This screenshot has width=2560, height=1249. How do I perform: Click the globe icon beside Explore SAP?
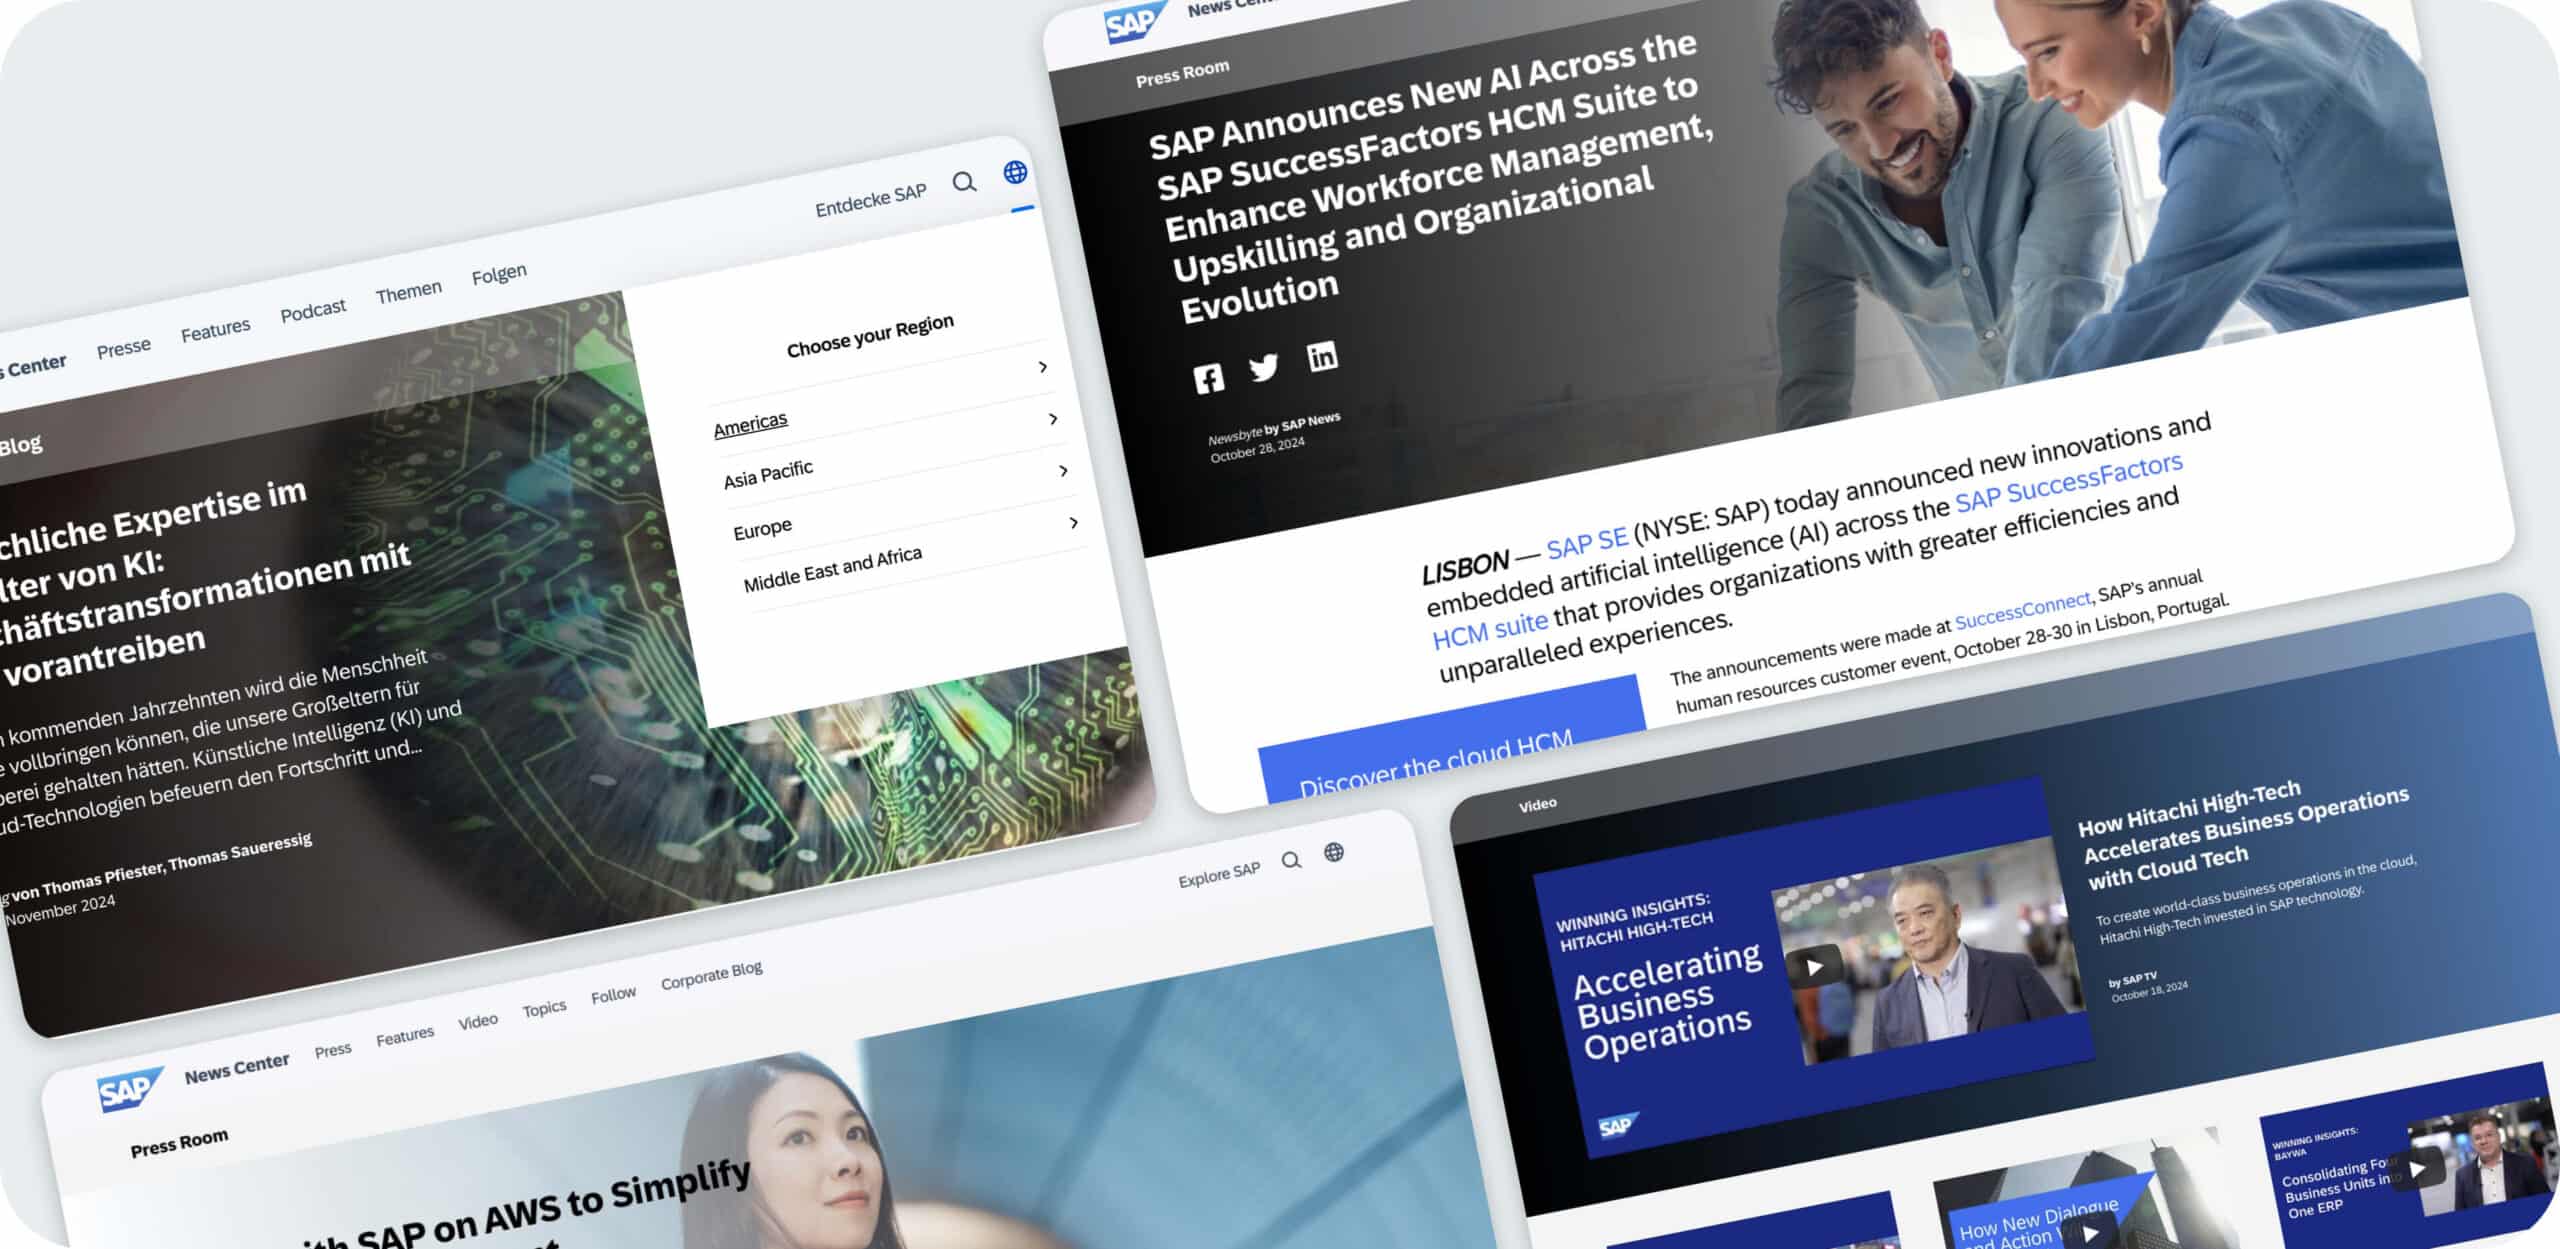pyautogui.click(x=1334, y=852)
